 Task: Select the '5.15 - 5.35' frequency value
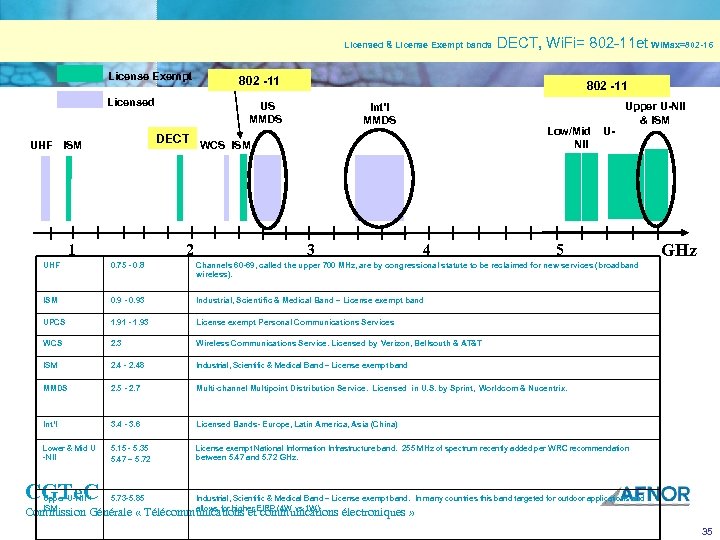click(x=129, y=448)
